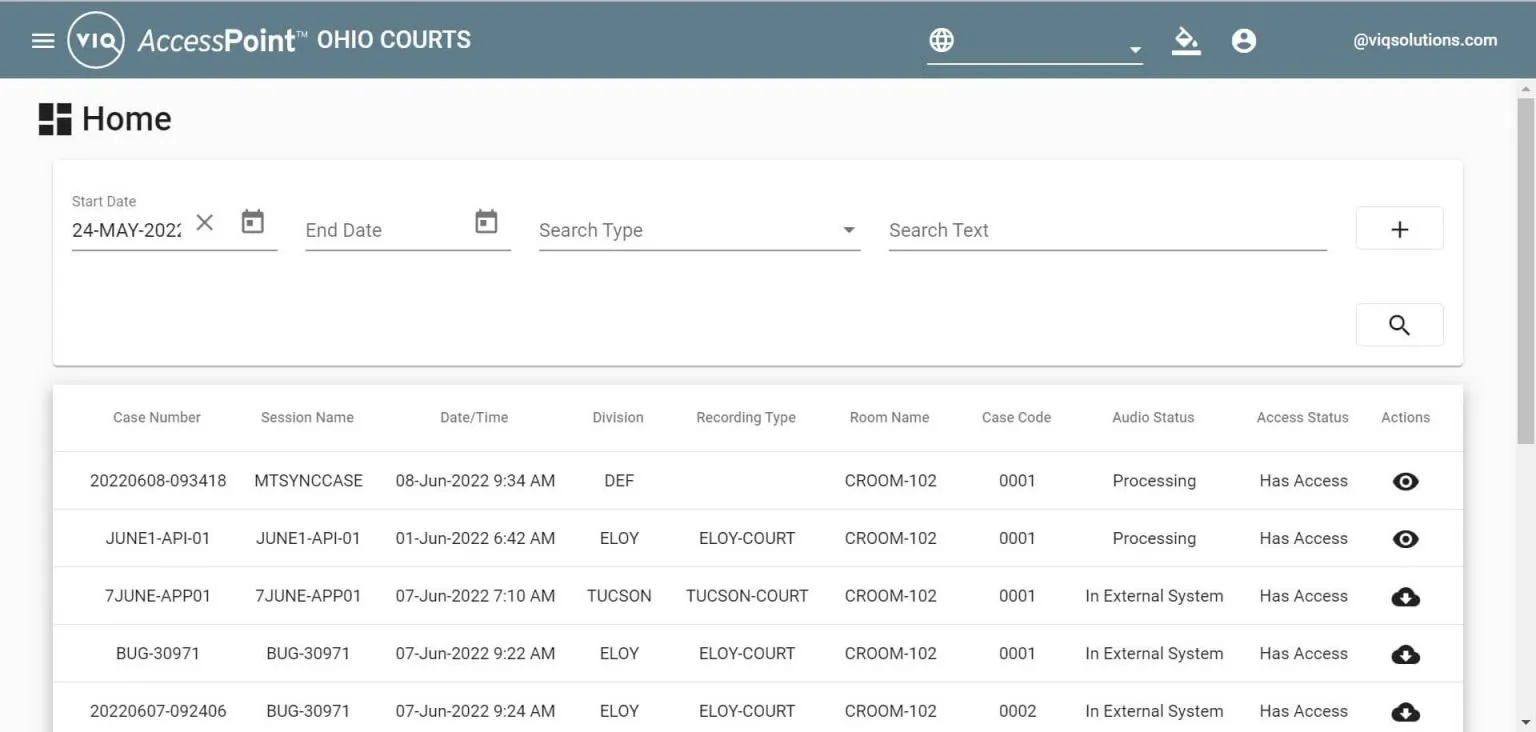Click into the Search Text field

point(1107,230)
